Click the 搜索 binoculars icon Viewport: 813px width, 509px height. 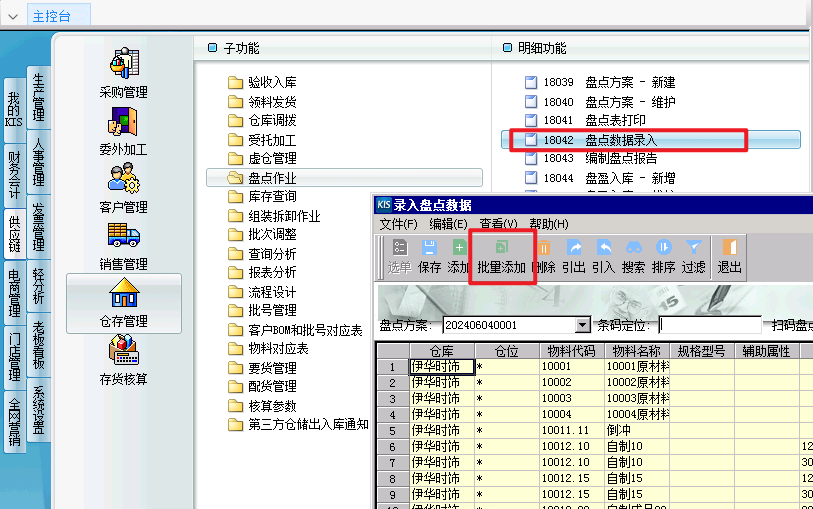coord(634,248)
